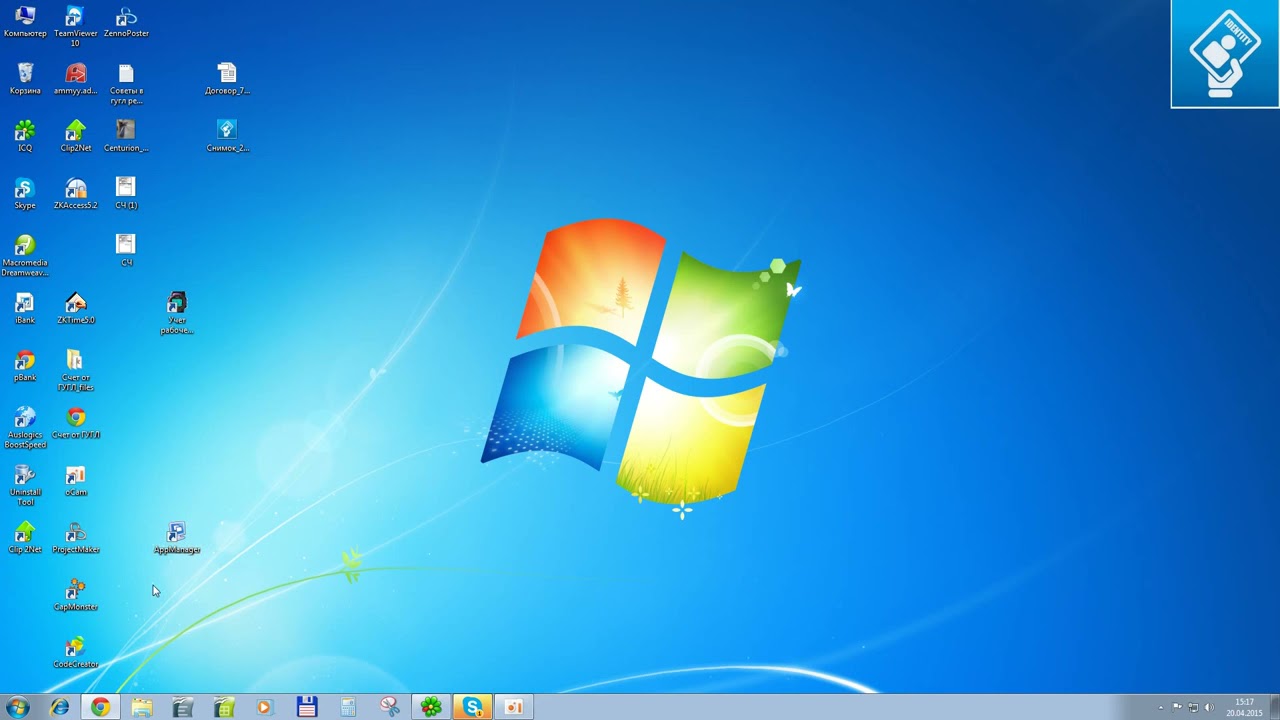This screenshot has height=720, width=1280.
Task: Select the ZennoPoster shortcut
Action: coord(126,22)
